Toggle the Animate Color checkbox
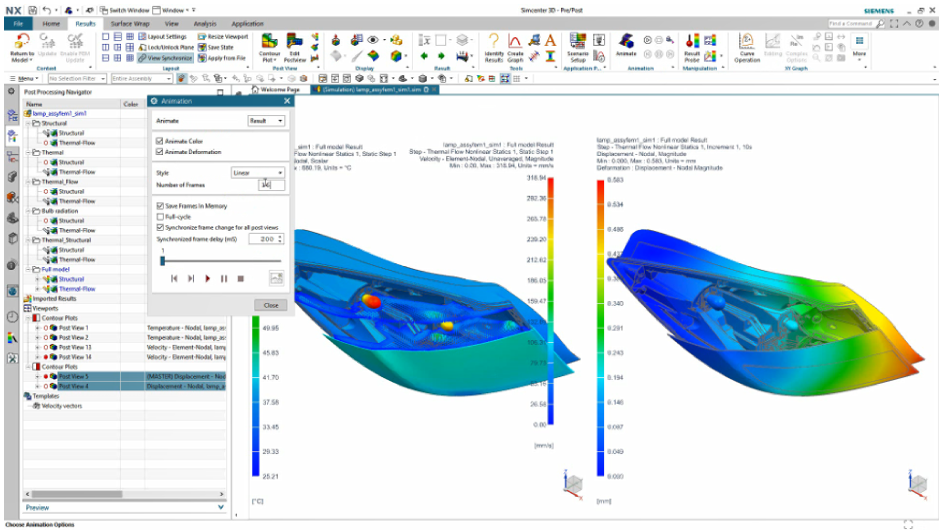 coord(160,141)
